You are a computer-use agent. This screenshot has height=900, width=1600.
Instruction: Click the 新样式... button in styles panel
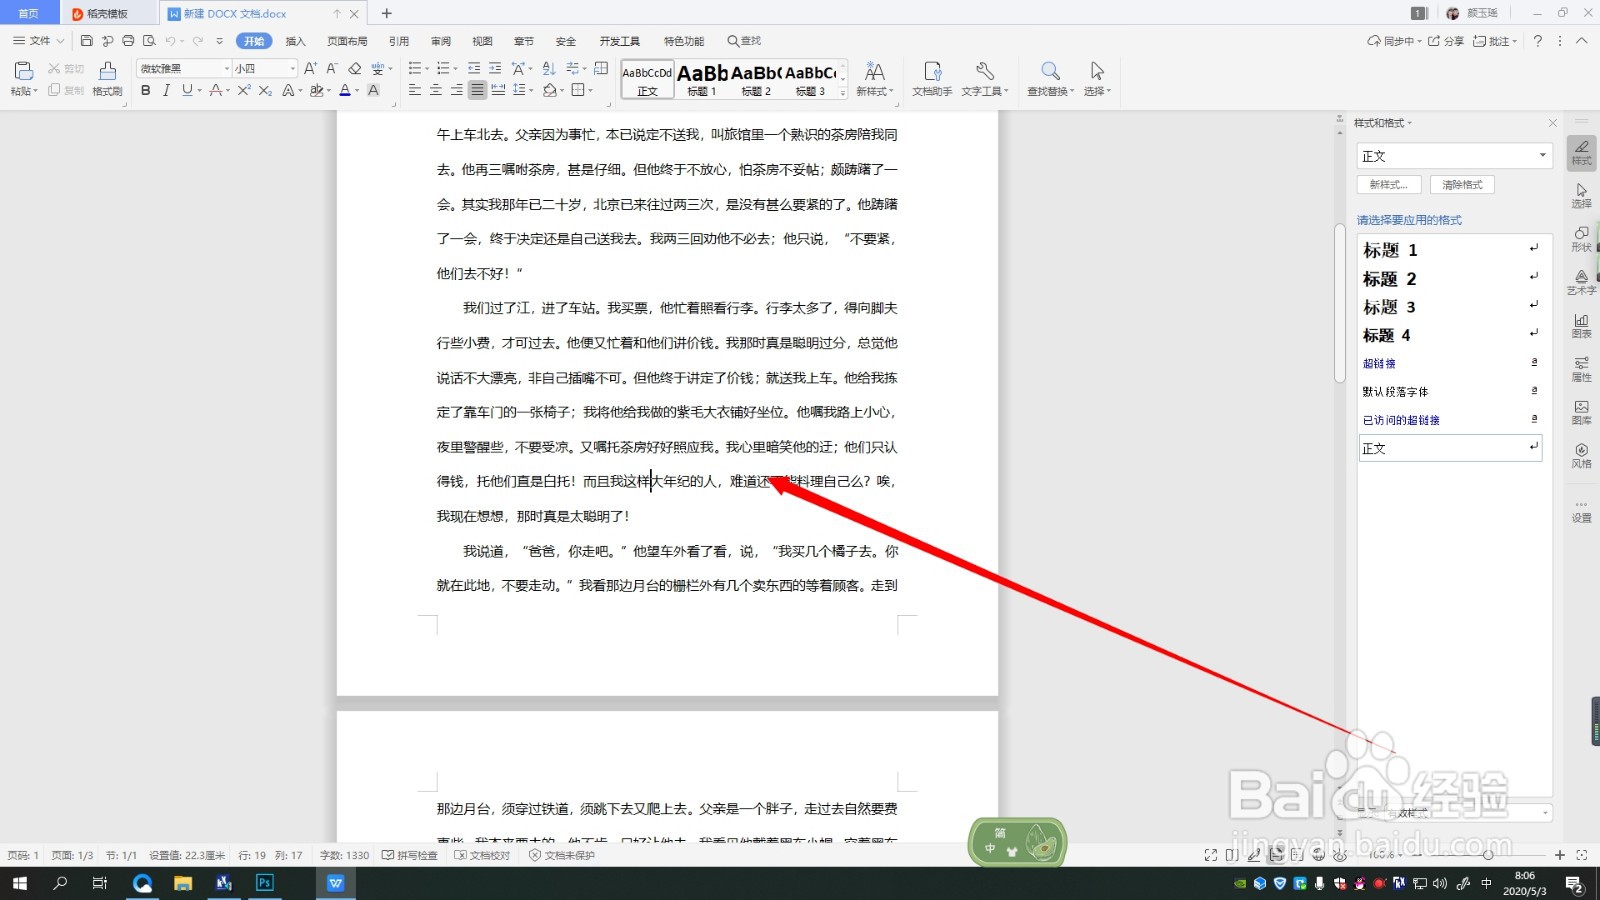tap(1389, 185)
